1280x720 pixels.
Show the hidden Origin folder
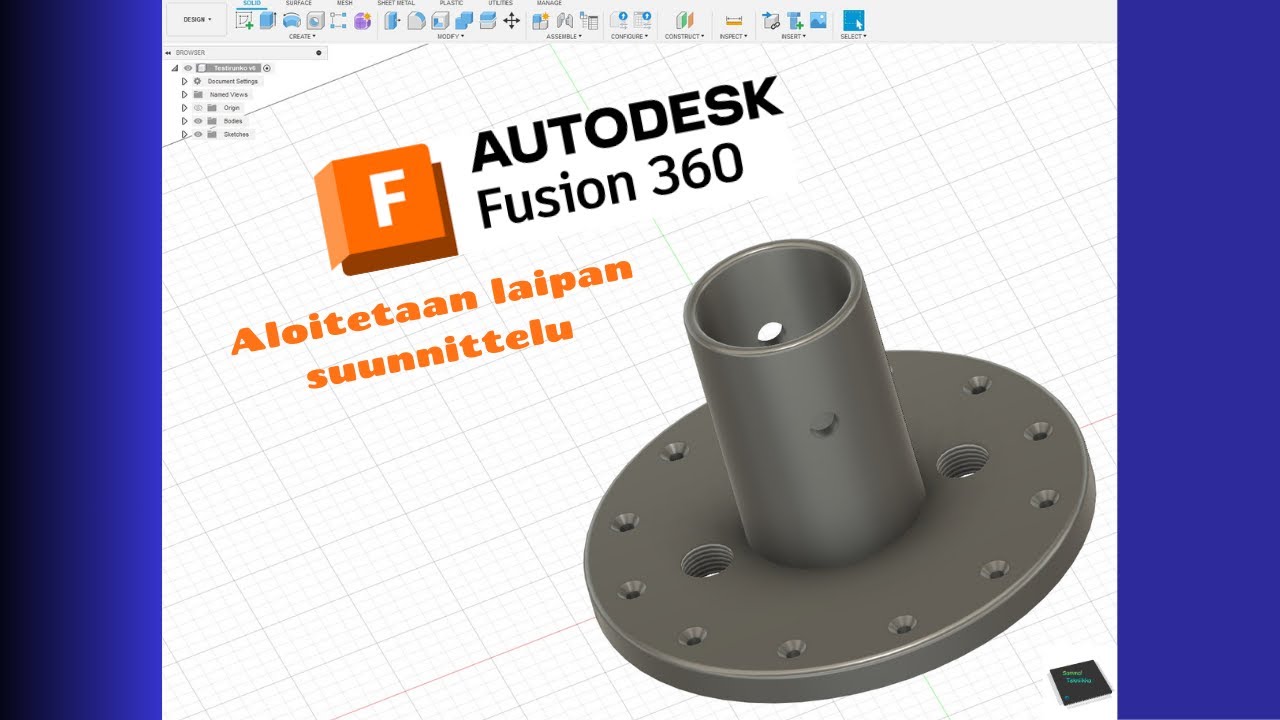click(x=198, y=107)
